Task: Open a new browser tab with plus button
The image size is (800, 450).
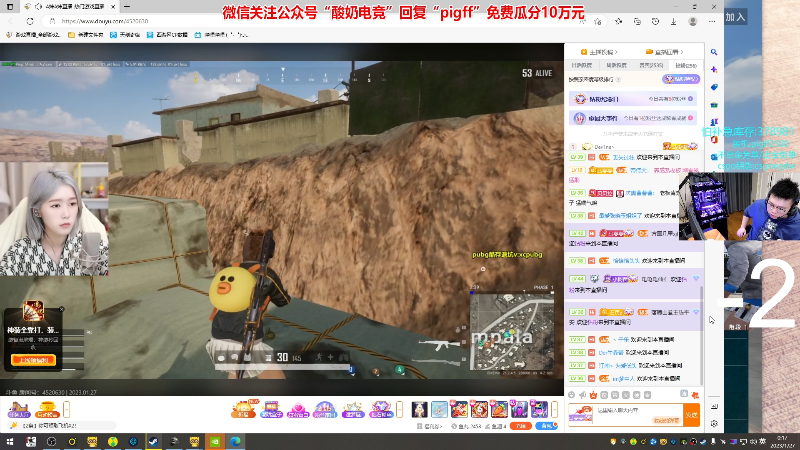Action: [x=127, y=7]
